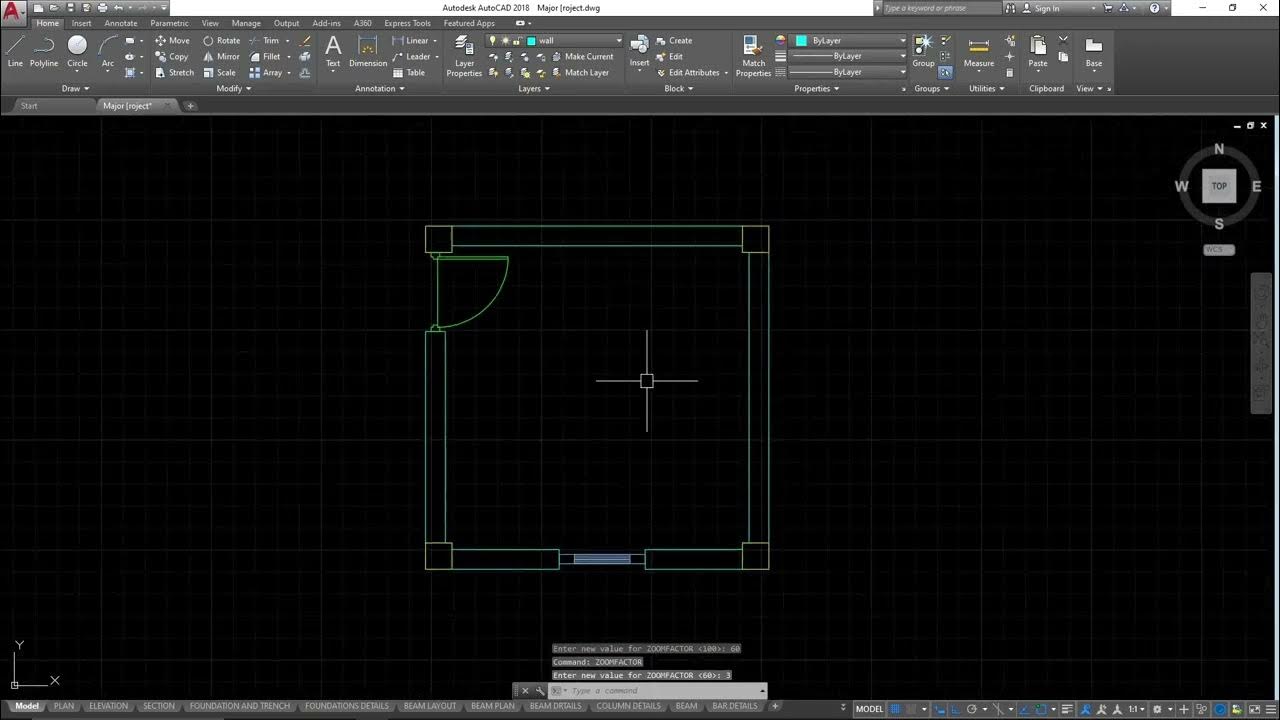Toggle group selection mode in Groups panel
This screenshot has height=720, width=1280.
945,73
